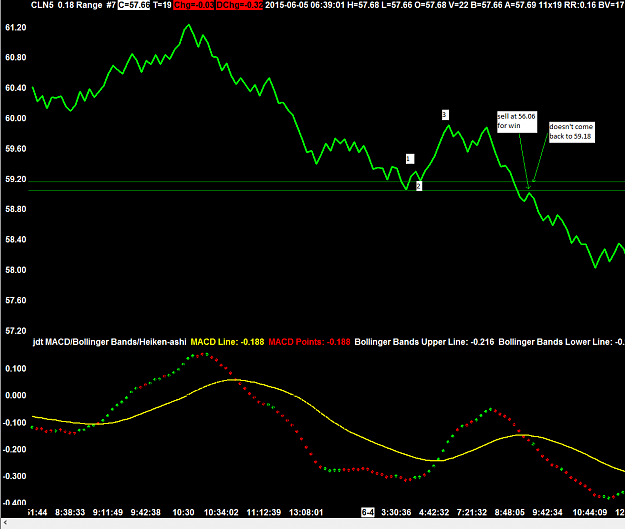Click the T=19 value in the header
The width and height of the screenshot is (625, 529).
click(162, 5)
